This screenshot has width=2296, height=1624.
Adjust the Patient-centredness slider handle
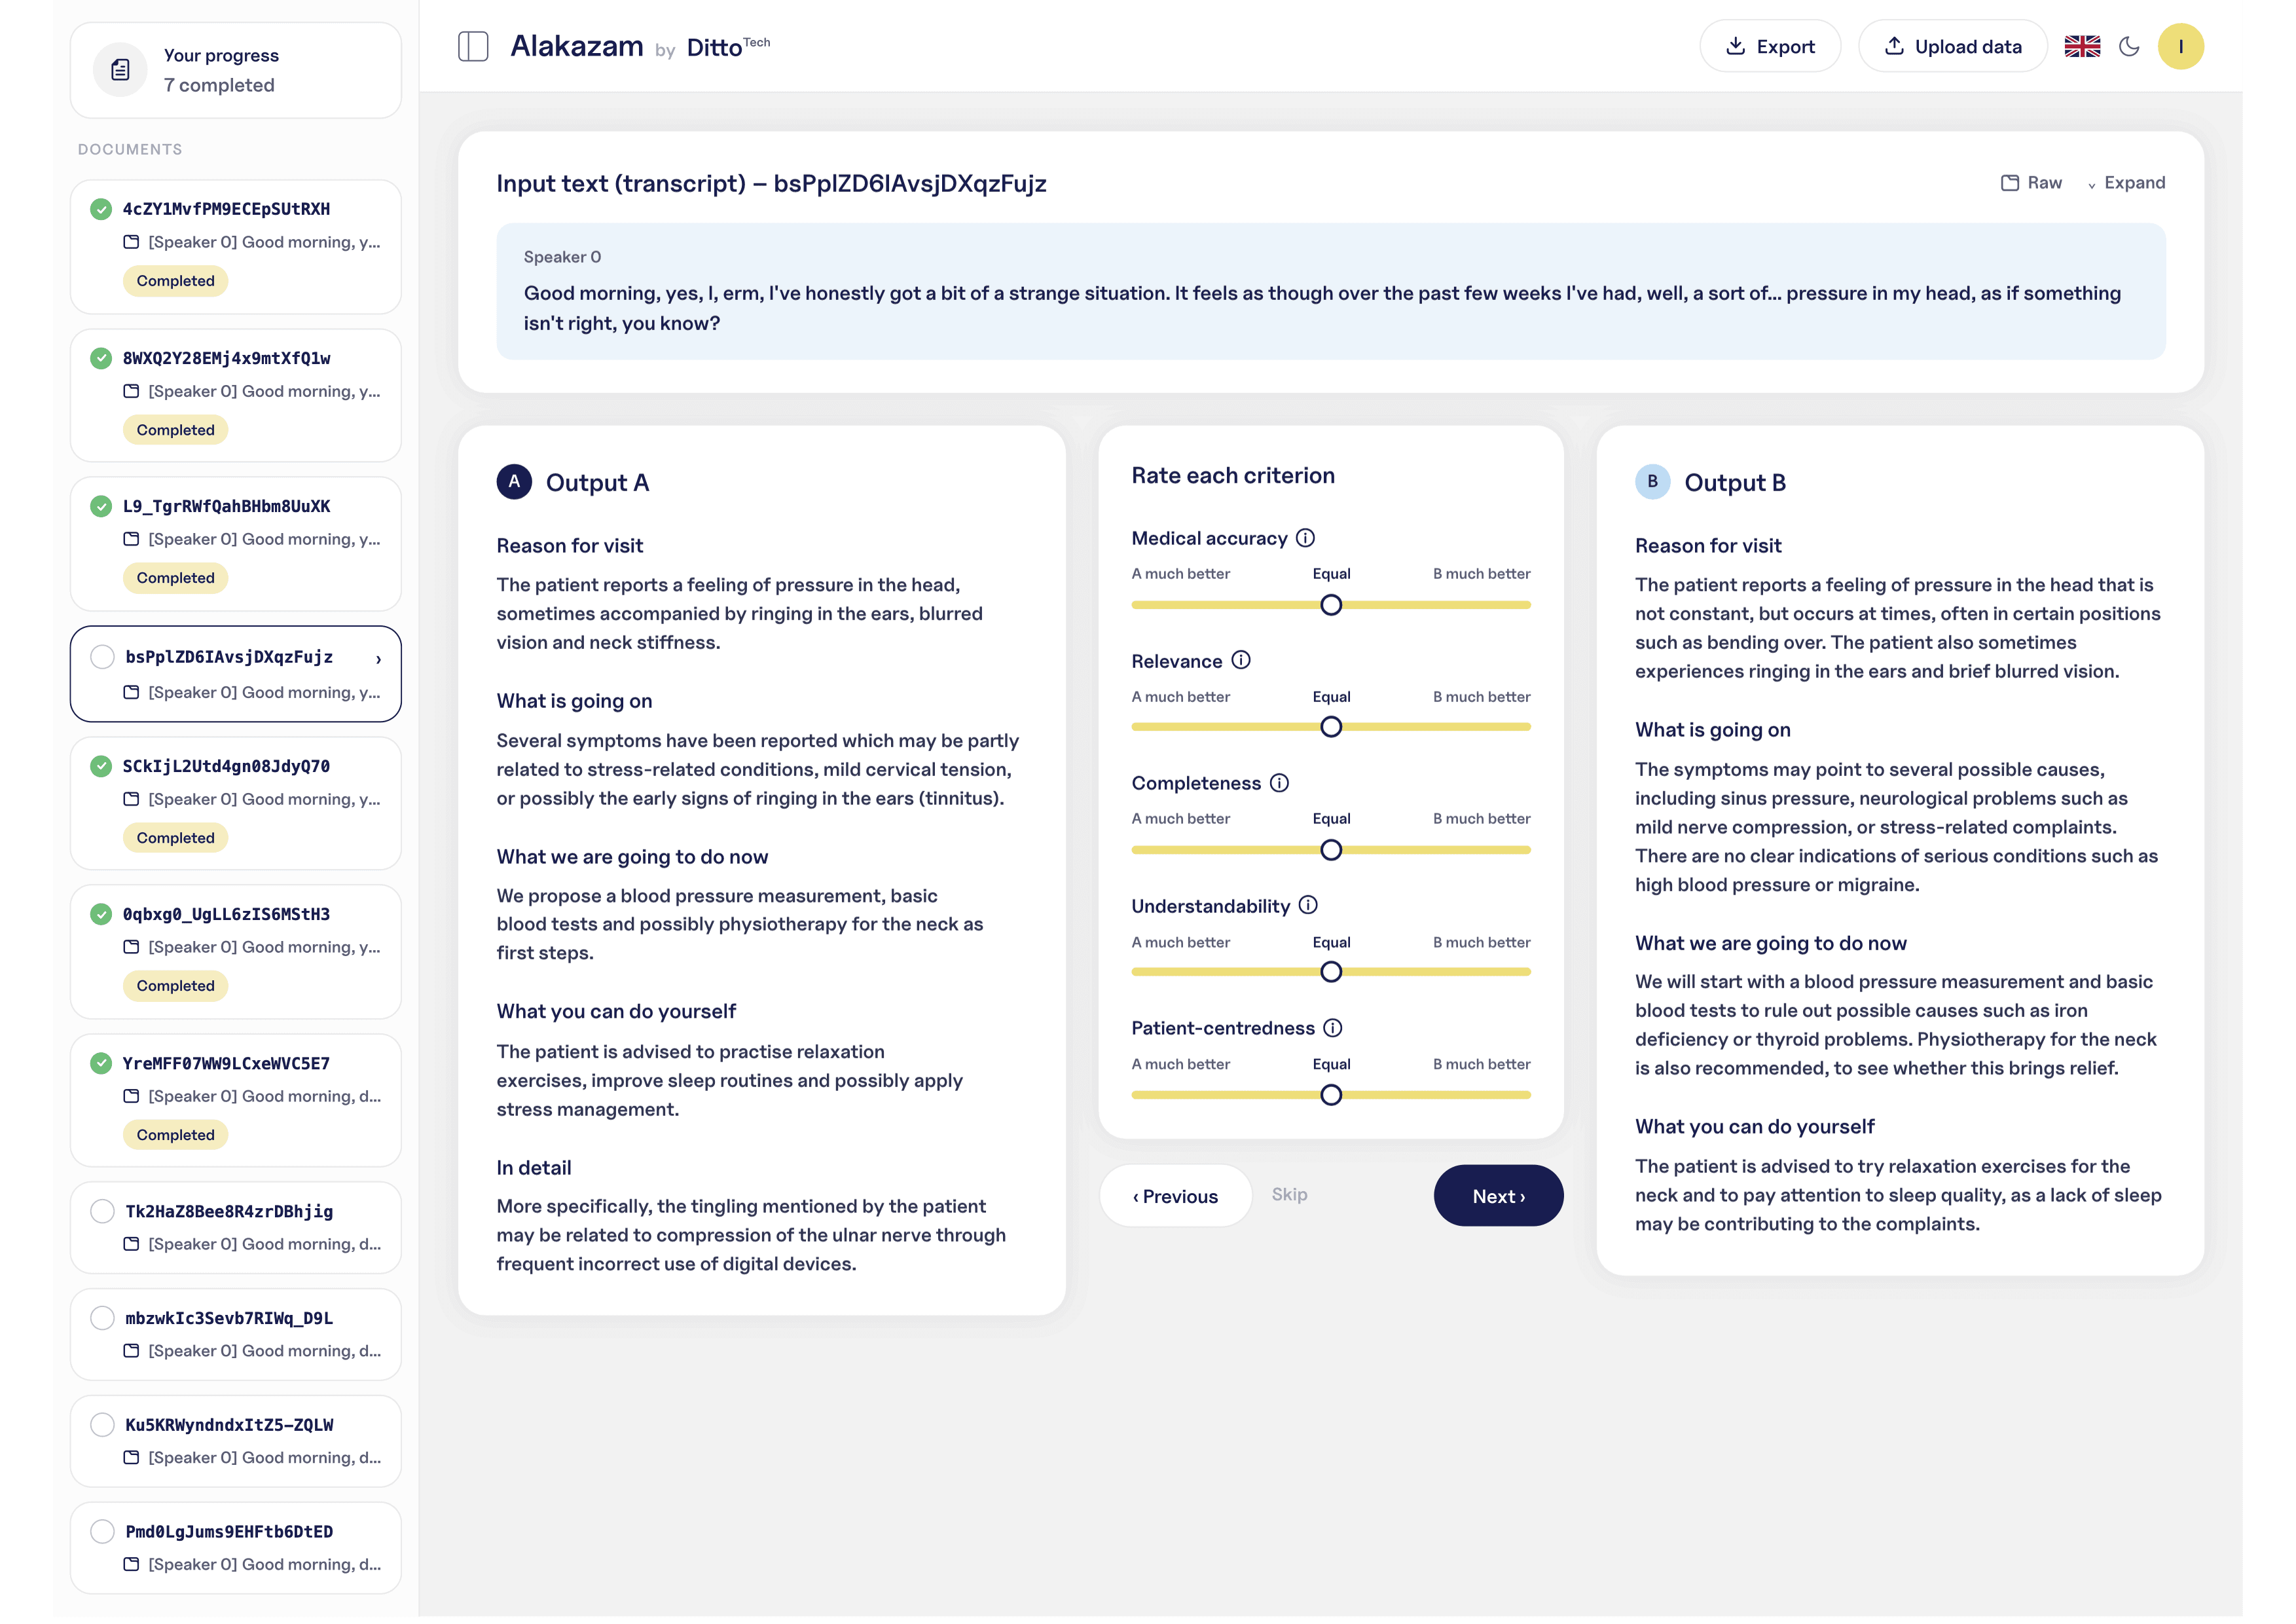tap(1331, 1095)
